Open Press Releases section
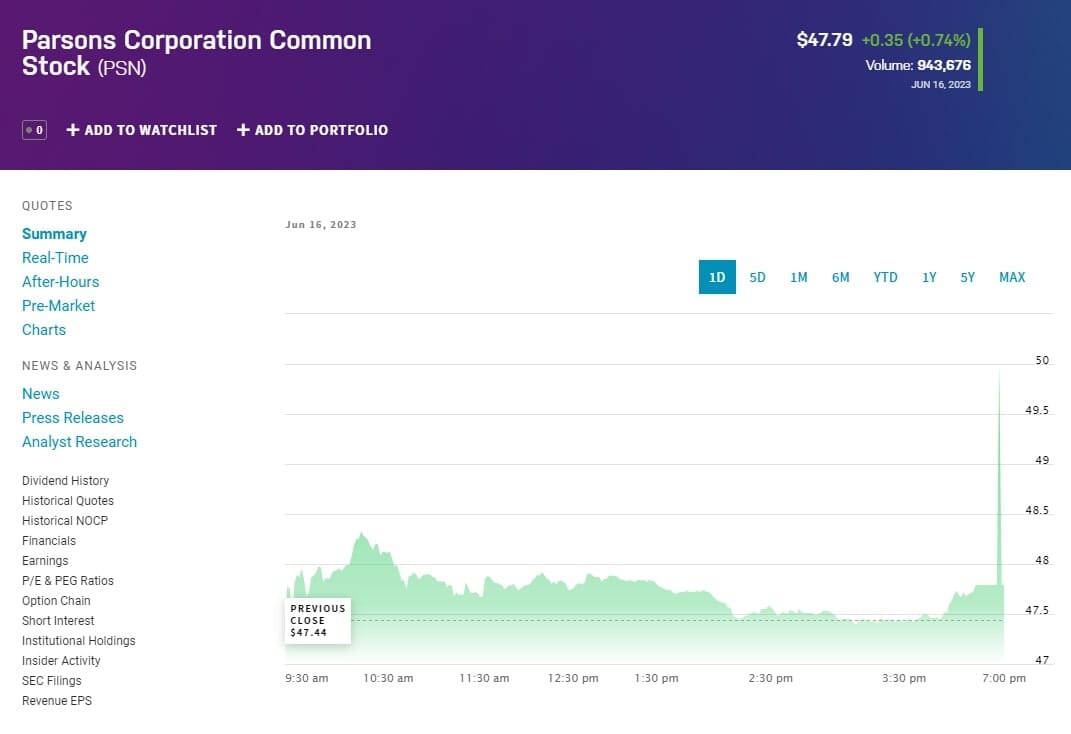 [73, 418]
